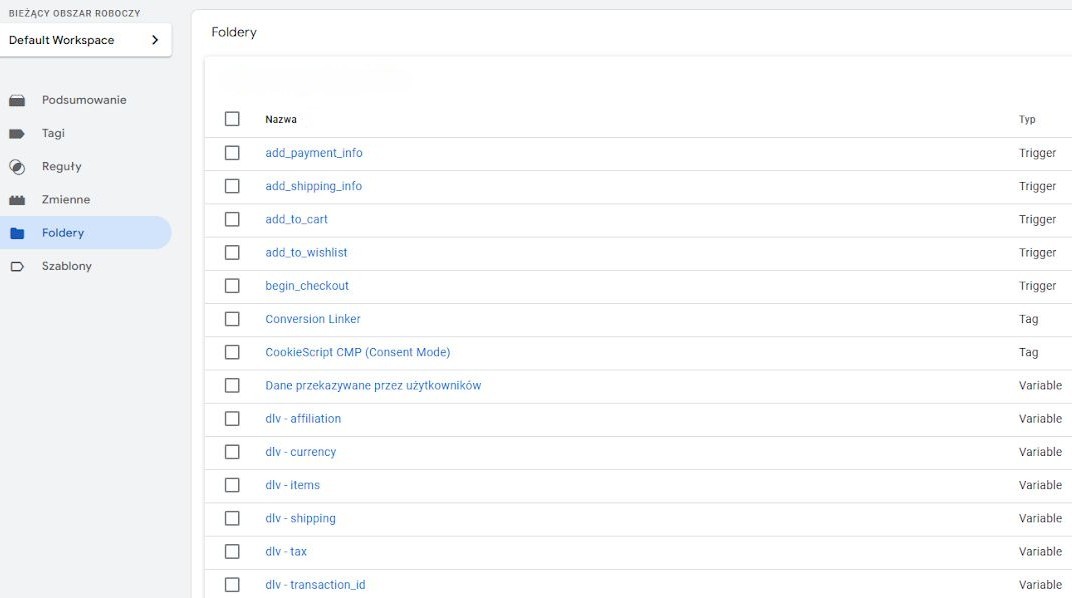Check the CookieScript CMP row checkbox
Screen dimensions: 1072x598
[232, 352]
